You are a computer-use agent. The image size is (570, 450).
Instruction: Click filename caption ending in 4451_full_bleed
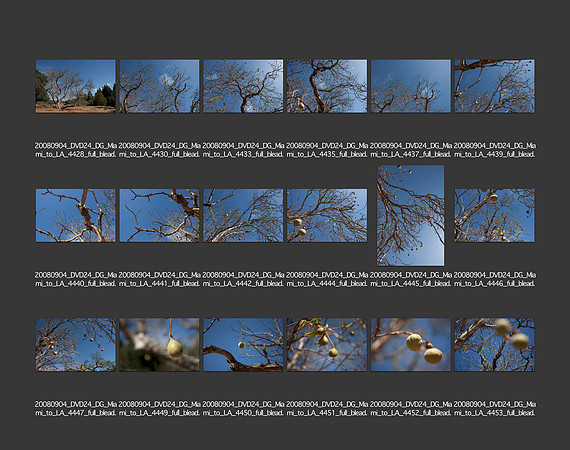(327, 408)
